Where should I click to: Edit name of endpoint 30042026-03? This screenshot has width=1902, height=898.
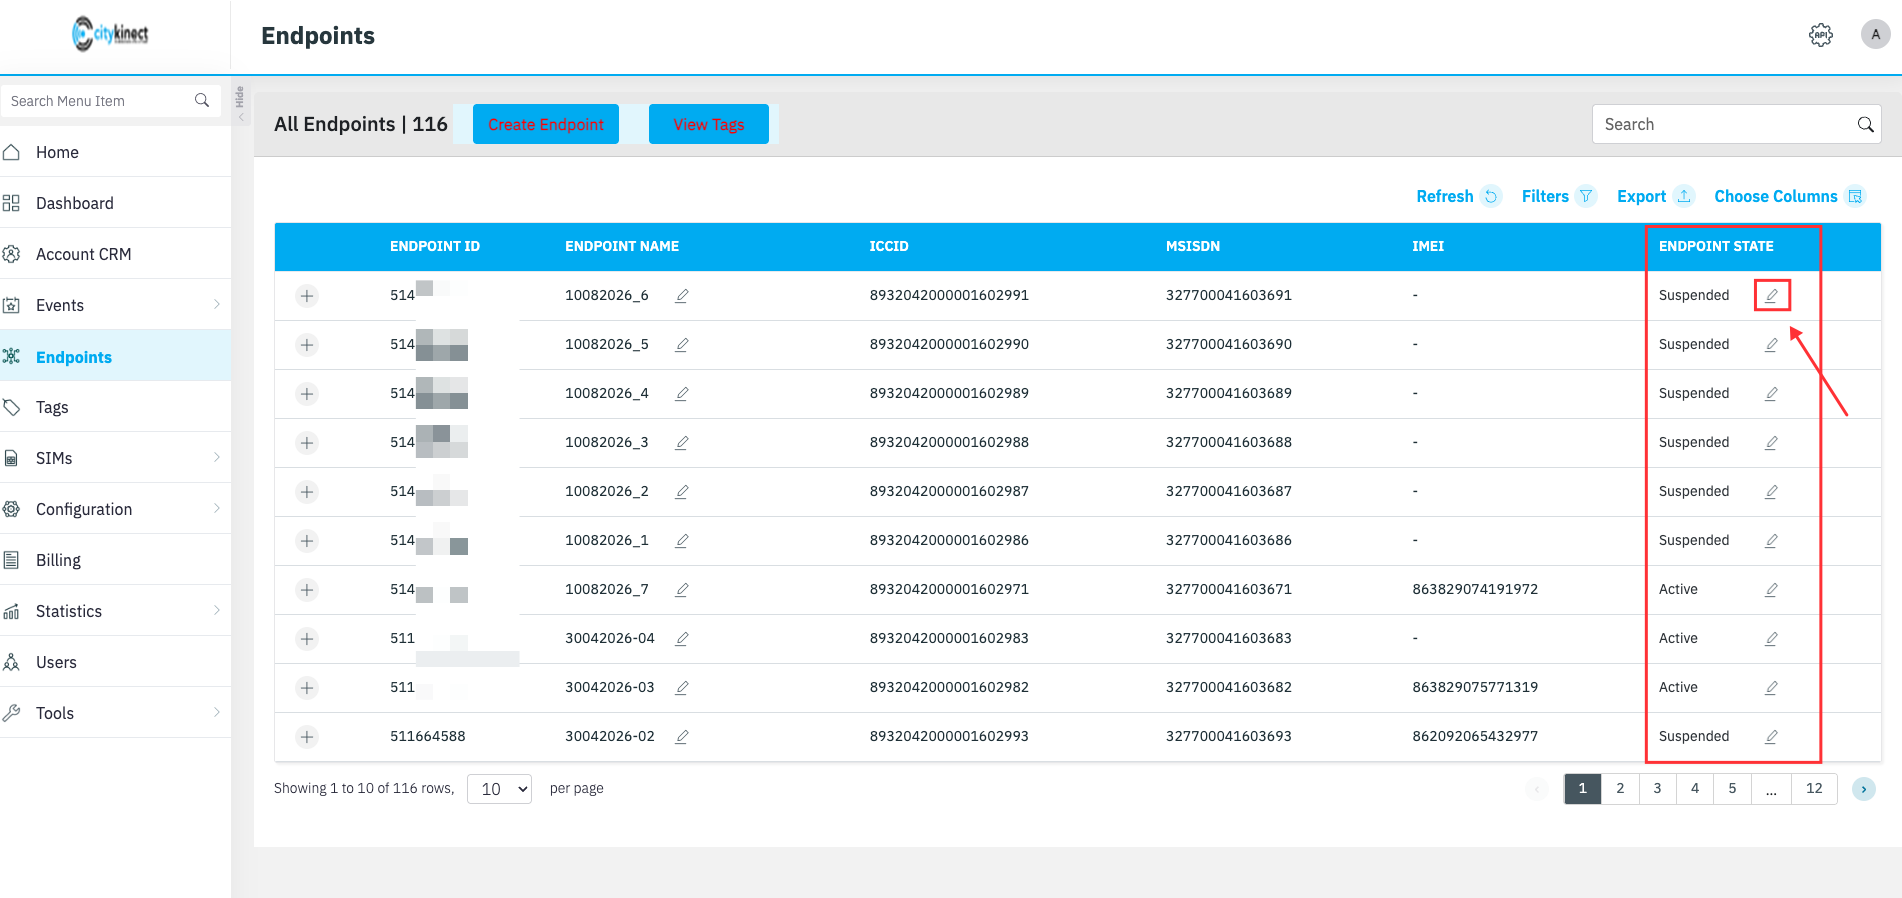point(682,688)
